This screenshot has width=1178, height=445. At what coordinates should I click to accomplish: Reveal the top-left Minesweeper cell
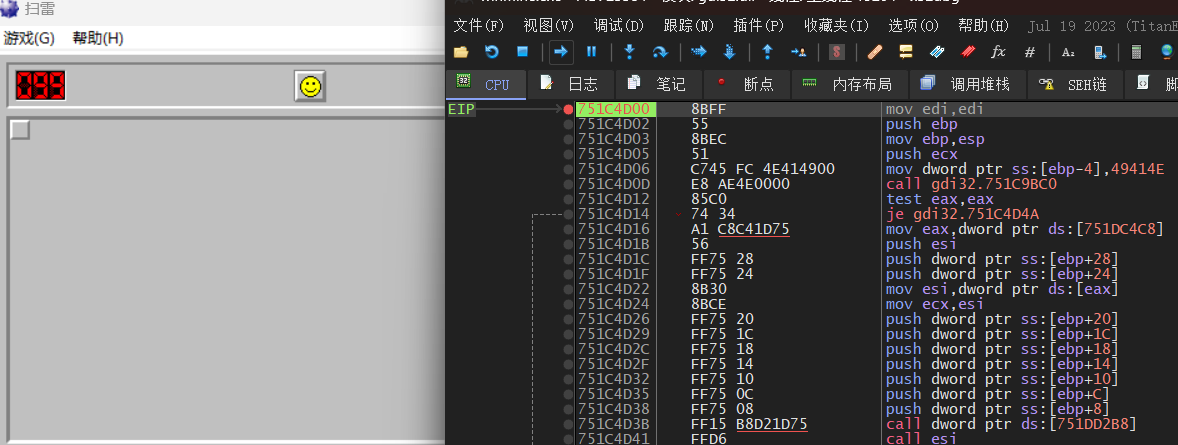point(20,130)
